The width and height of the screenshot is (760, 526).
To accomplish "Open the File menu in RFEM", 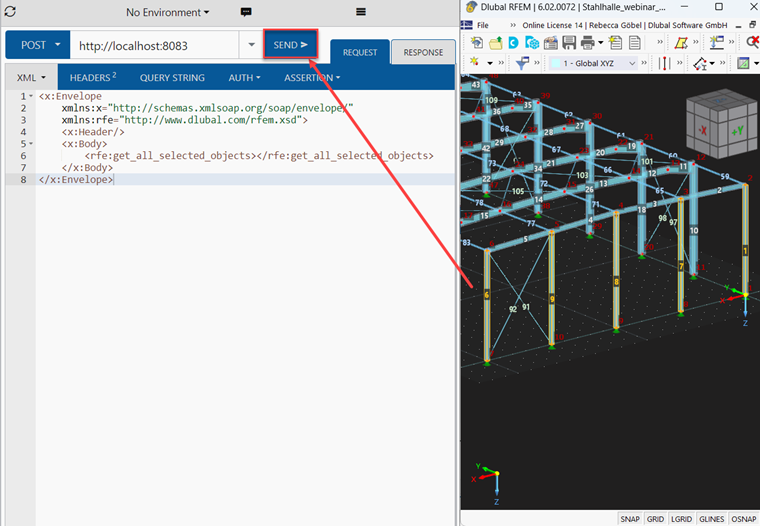I will 483,25.
